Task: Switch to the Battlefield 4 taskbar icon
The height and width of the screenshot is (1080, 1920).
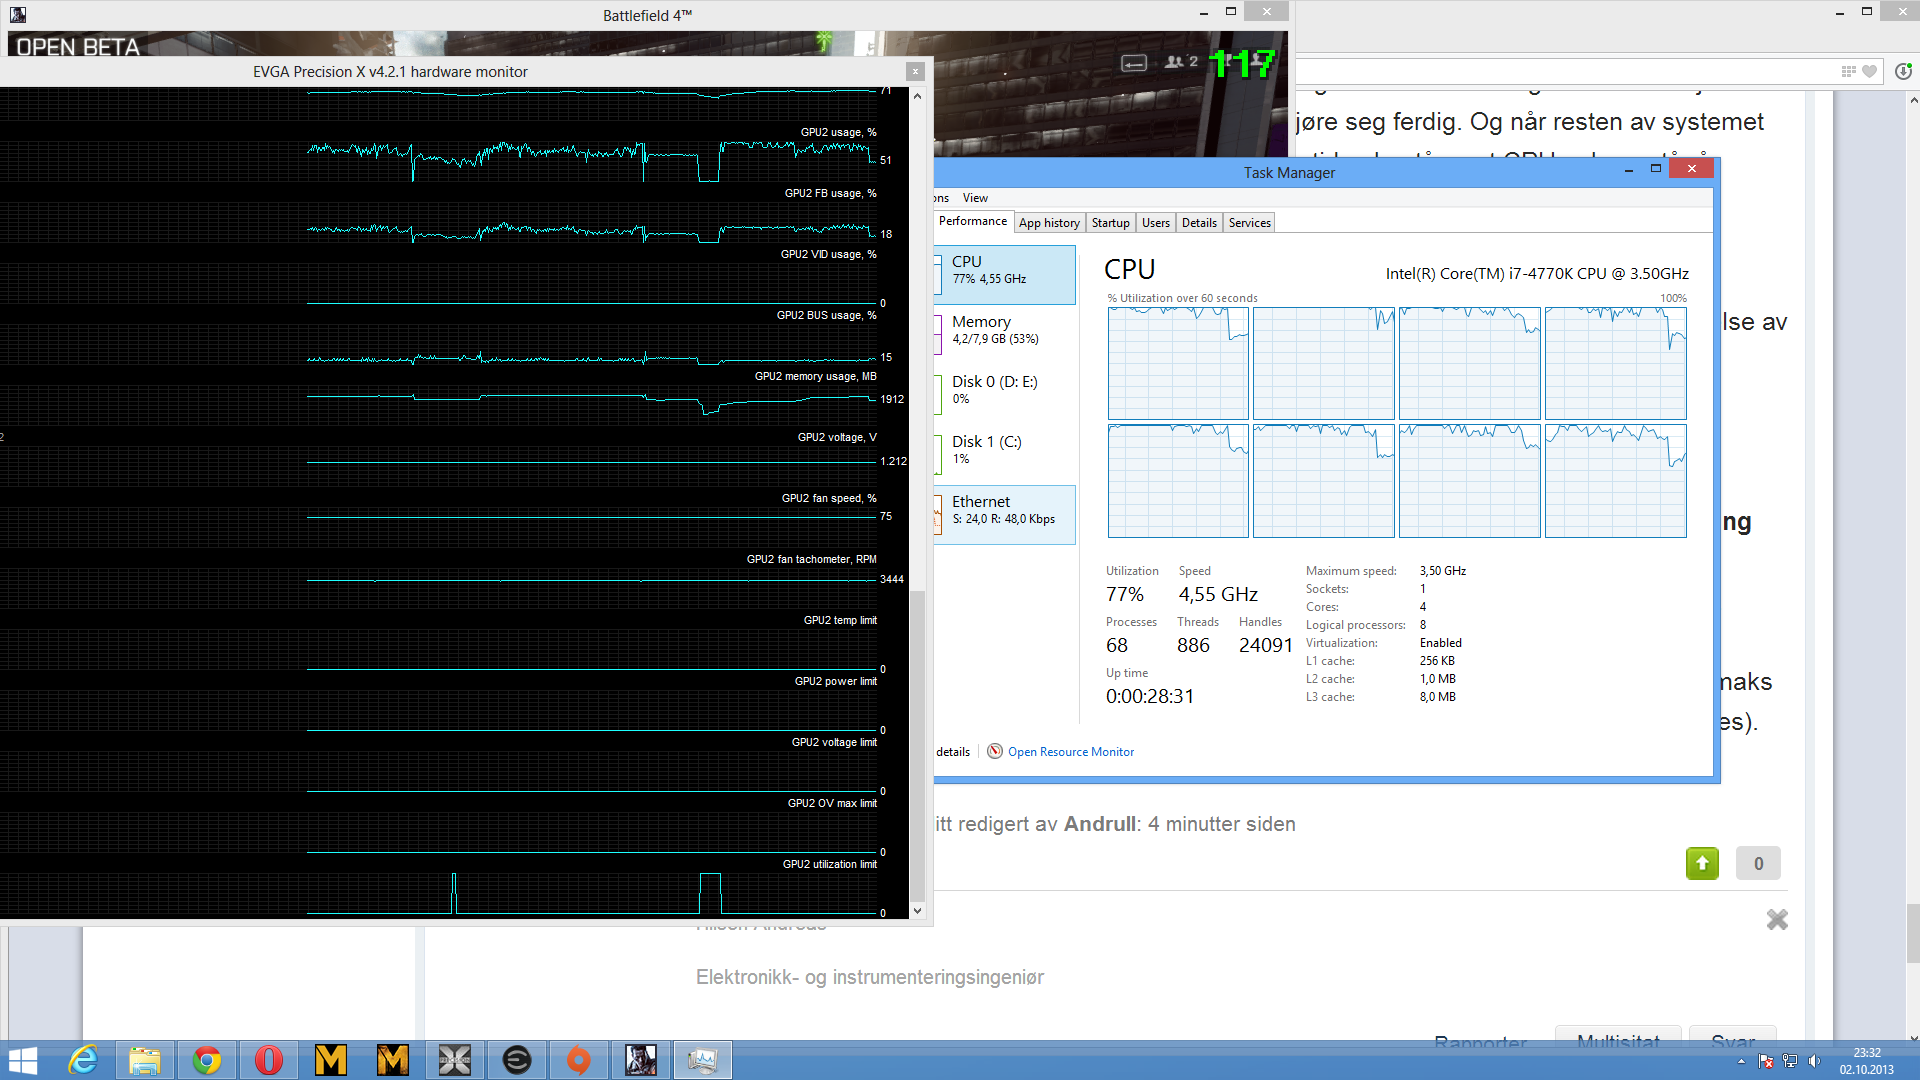Action: tap(641, 1060)
